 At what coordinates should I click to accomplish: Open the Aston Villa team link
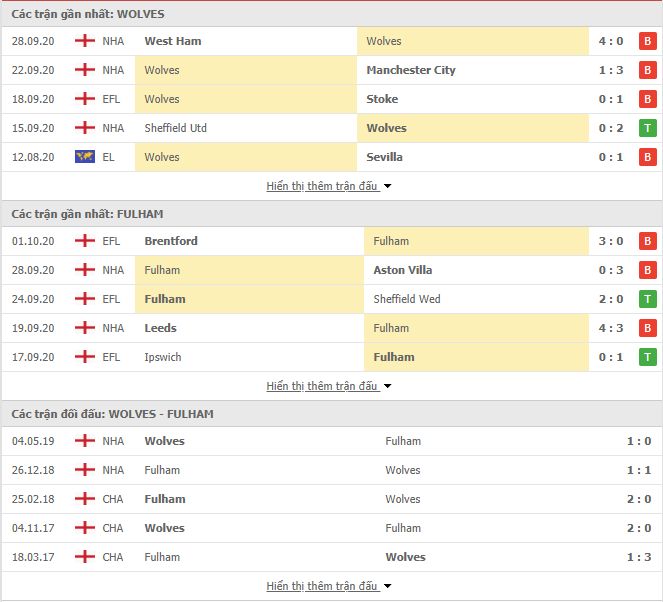point(403,270)
